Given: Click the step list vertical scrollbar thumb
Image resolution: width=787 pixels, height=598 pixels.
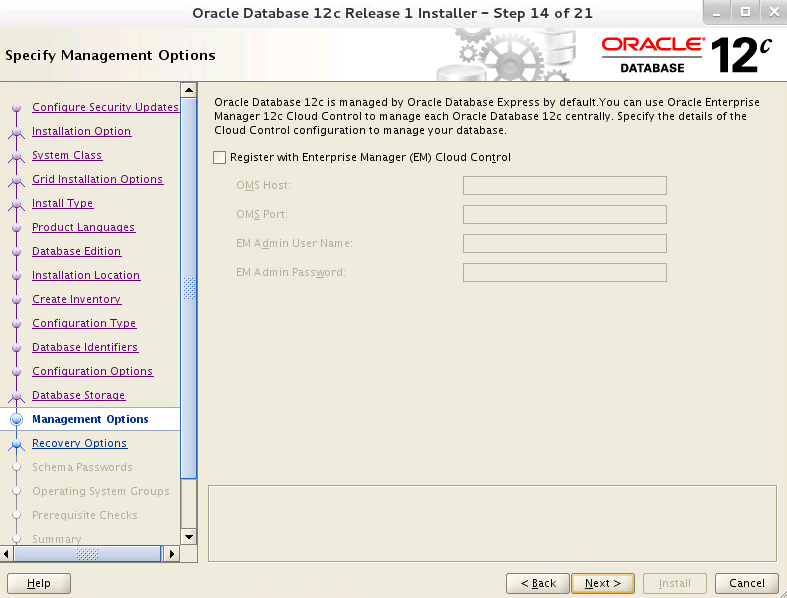Looking at the screenshot, I should click(x=189, y=288).
